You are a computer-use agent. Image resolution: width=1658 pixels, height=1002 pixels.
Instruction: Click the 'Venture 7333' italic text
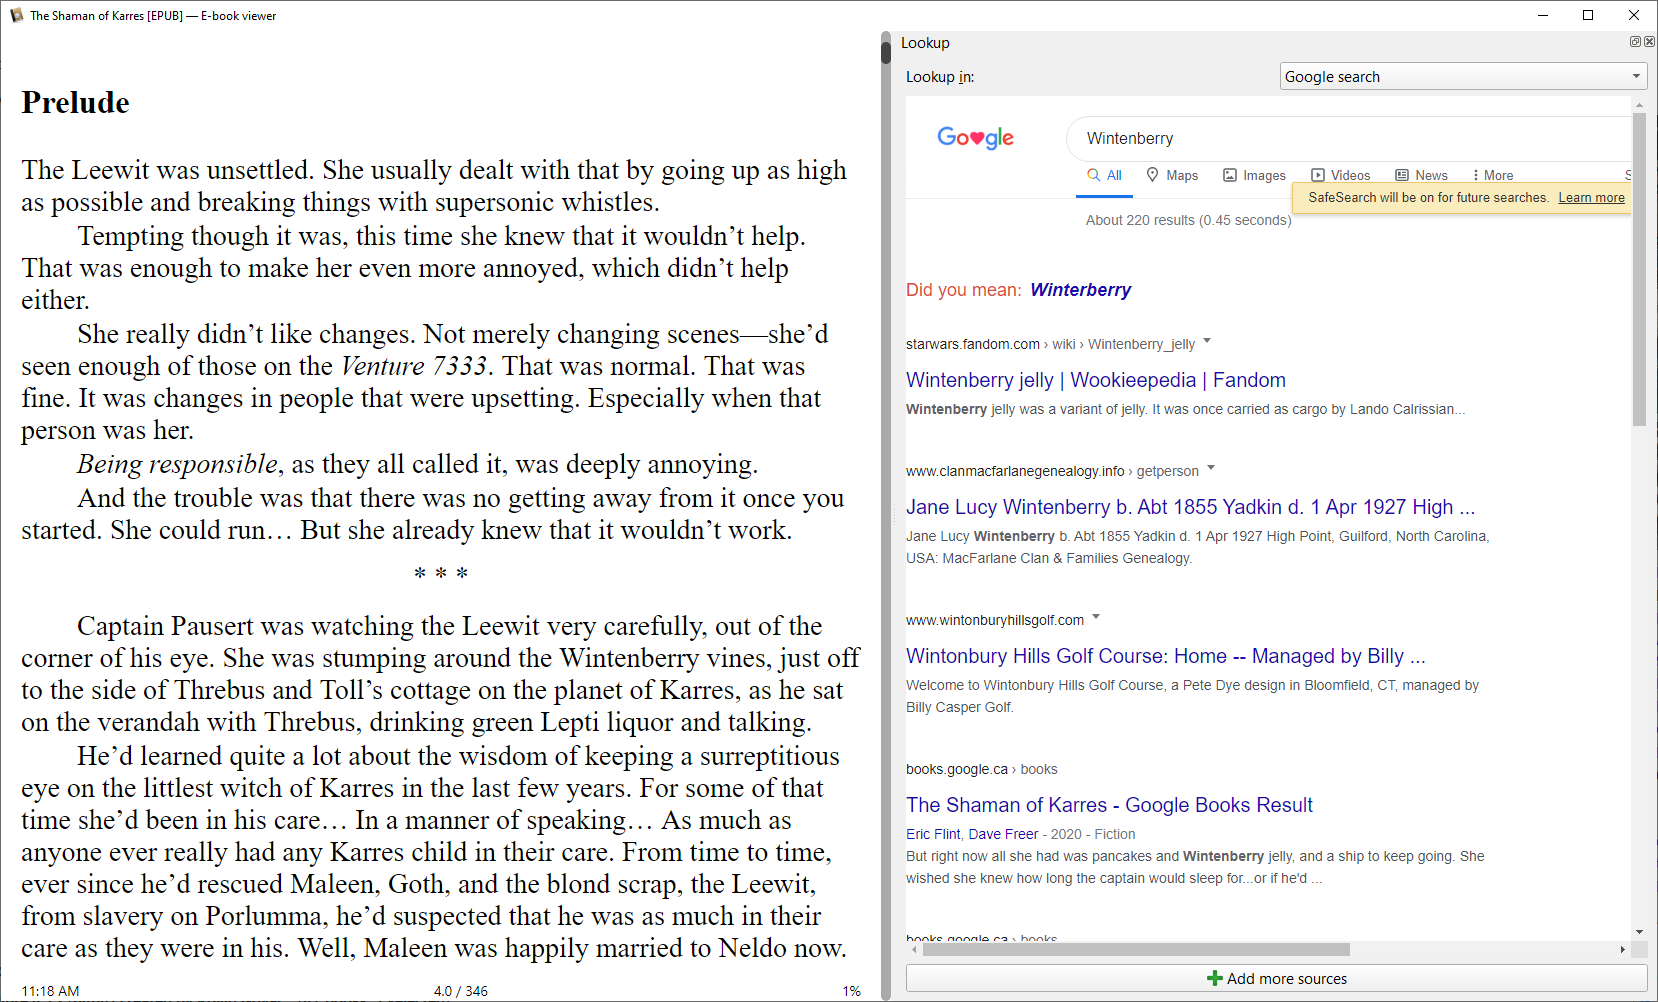[414, 366]
